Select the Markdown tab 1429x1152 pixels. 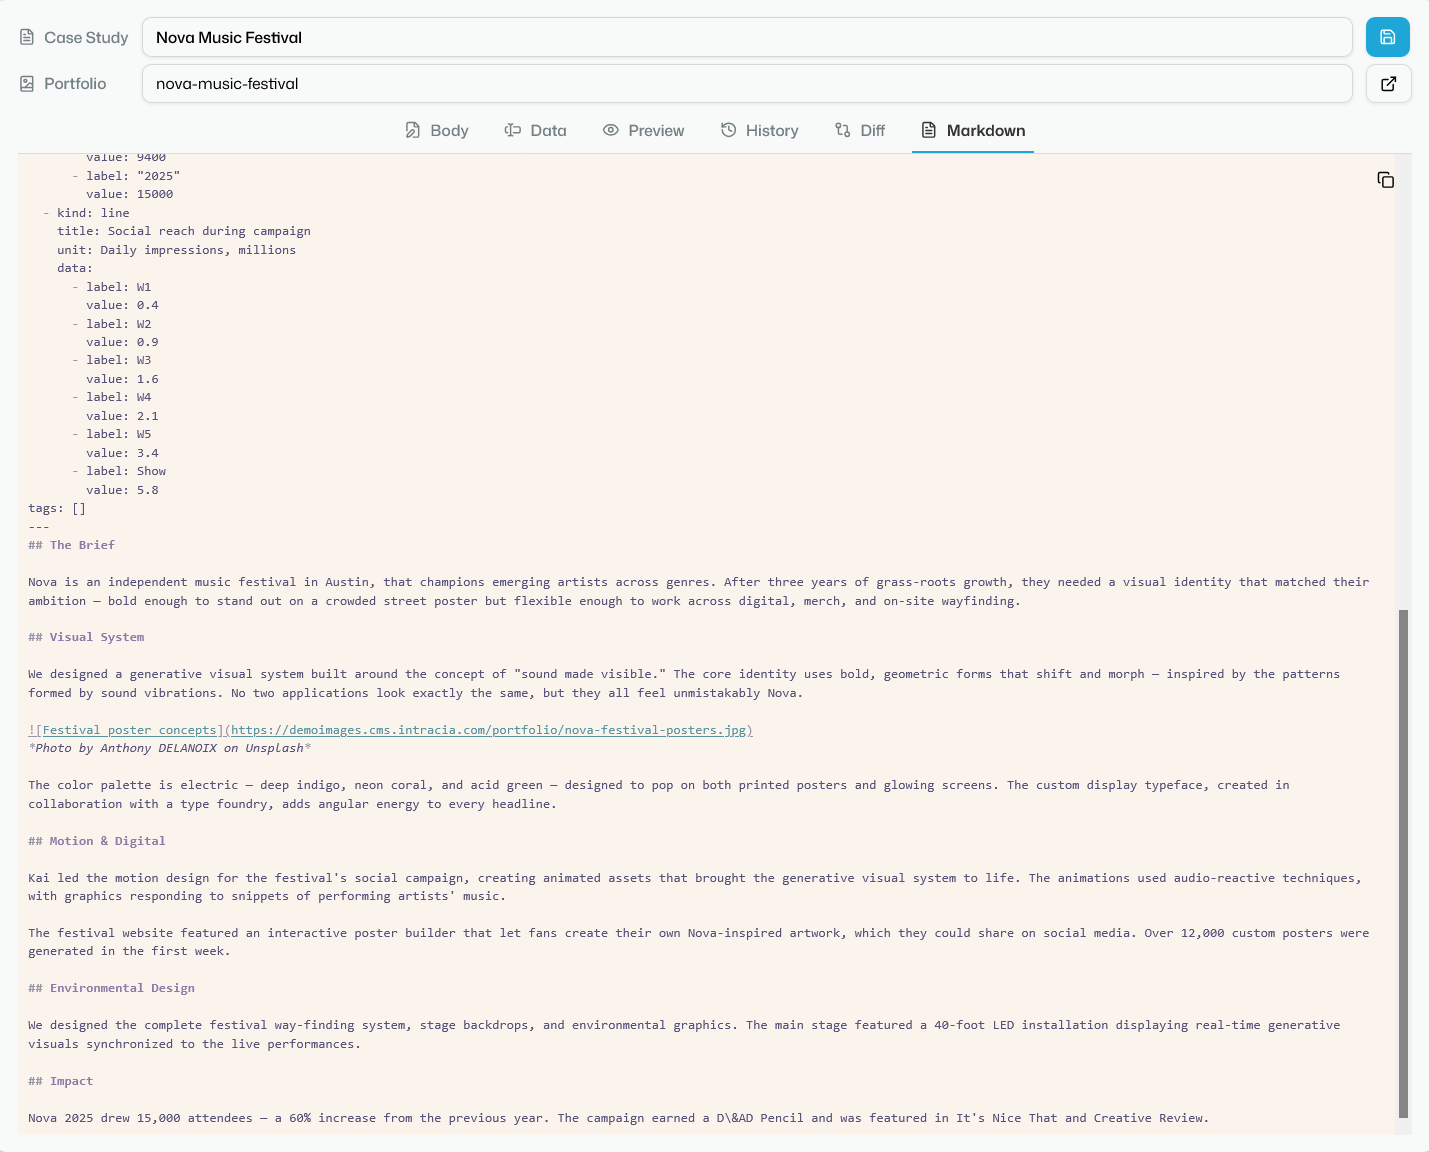[x=973, y=130]
